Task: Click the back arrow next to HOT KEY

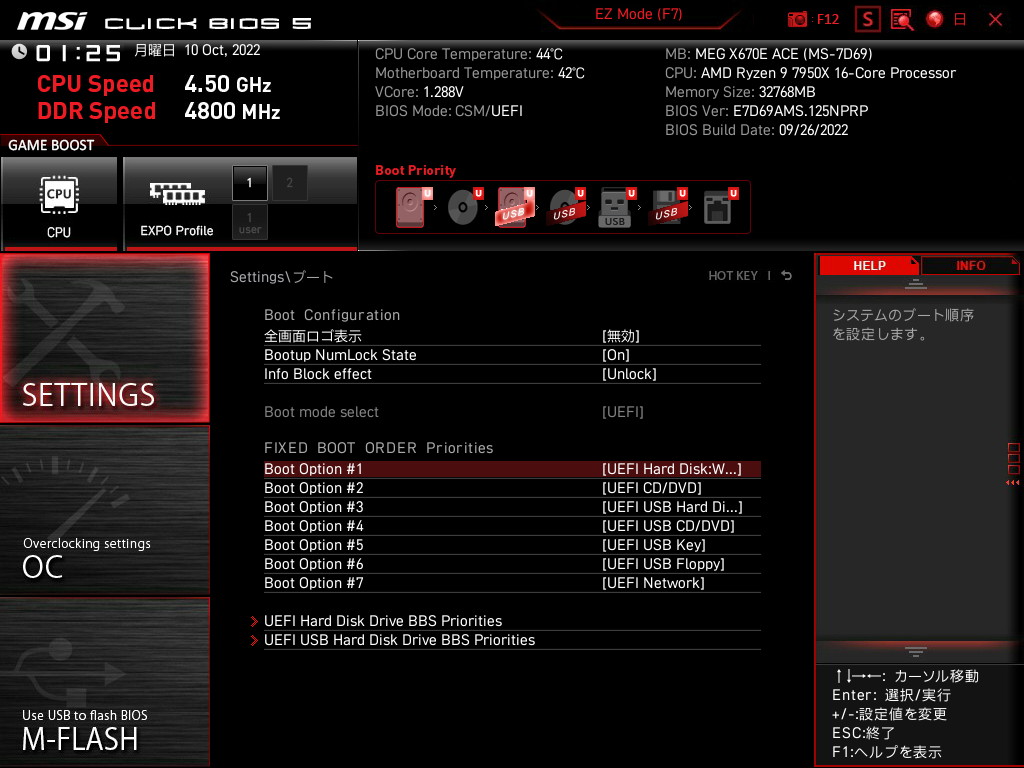Action: pyautogui.click(x=787, y=276)
